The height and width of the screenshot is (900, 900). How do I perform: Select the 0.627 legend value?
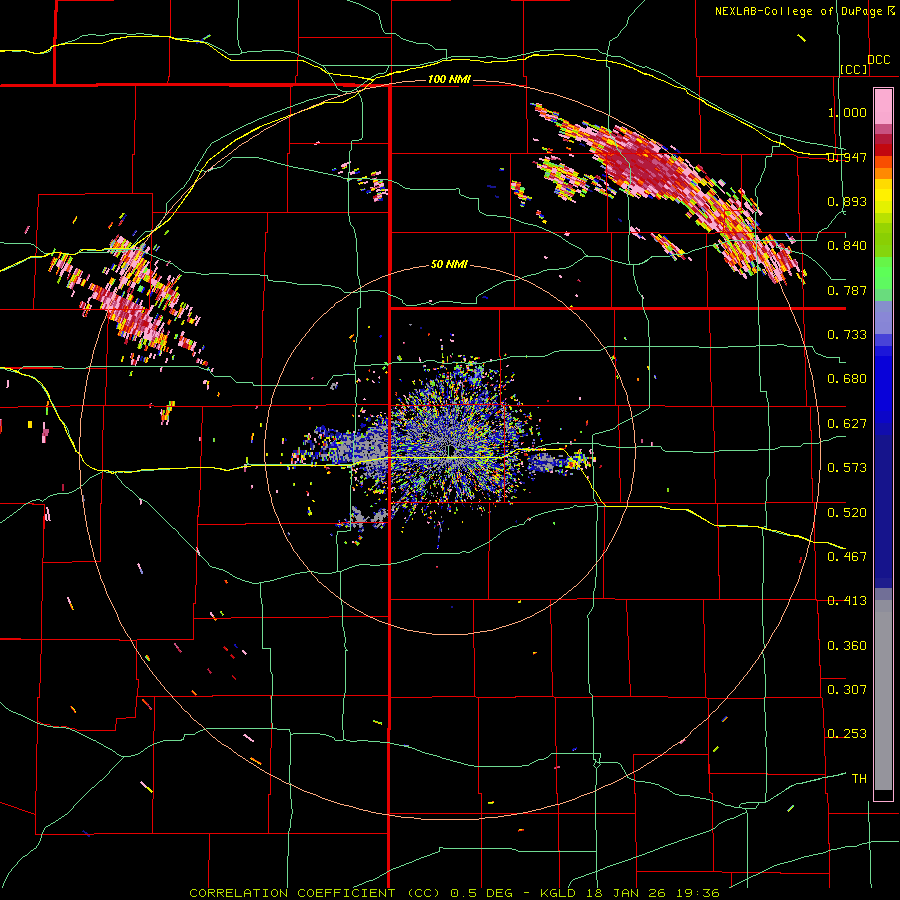847,424
